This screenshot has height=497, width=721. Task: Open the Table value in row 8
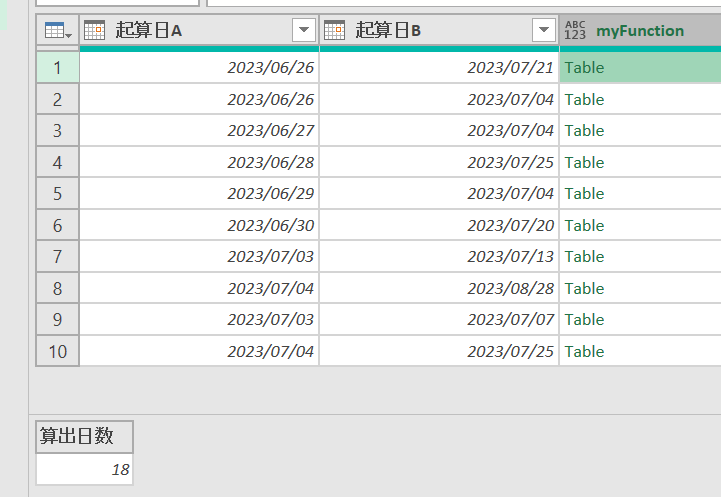tap(585, 288)
